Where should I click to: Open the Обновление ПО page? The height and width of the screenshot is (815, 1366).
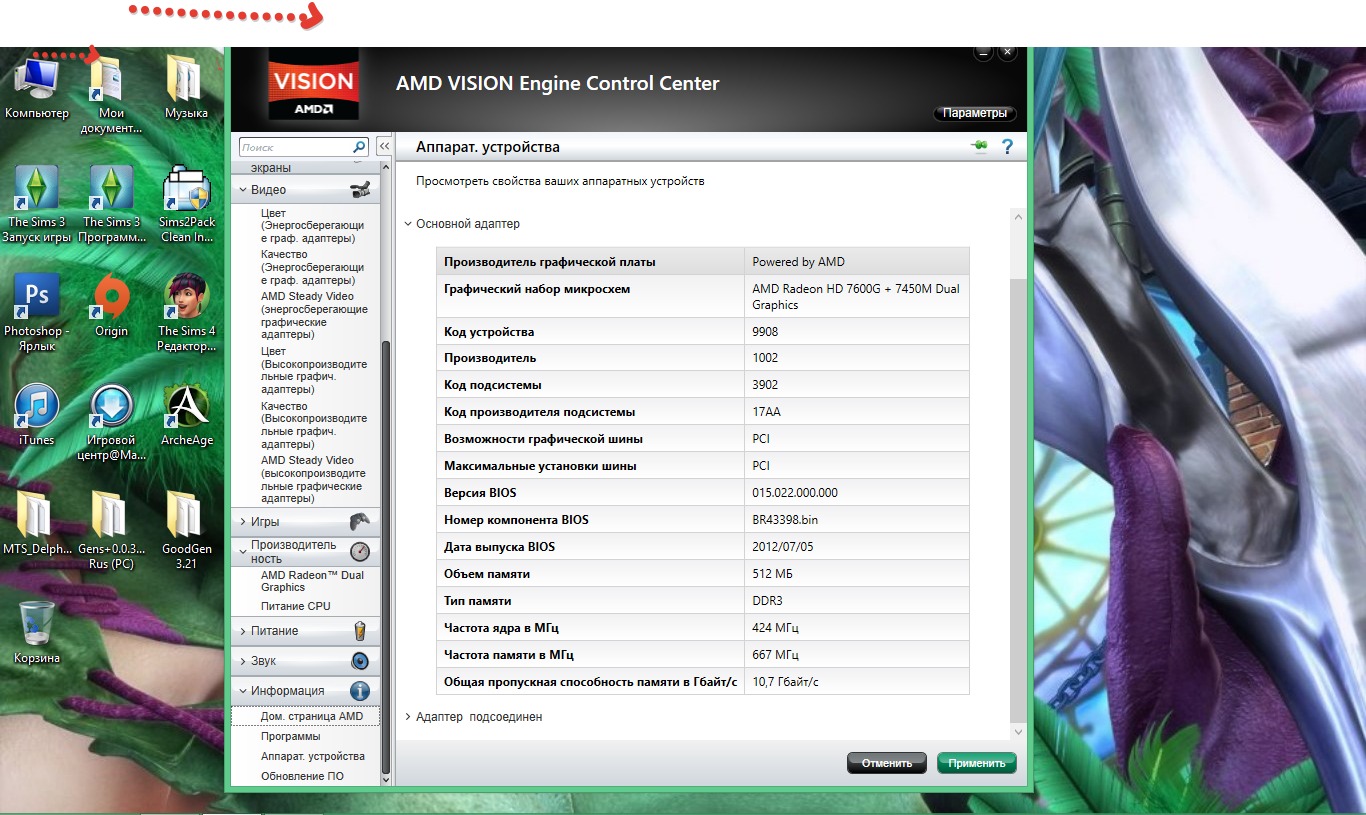point(302,776)
